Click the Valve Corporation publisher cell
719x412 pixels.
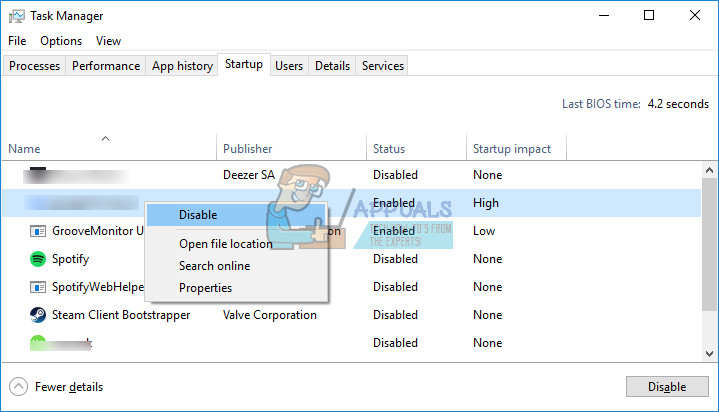(x=270, y=315)
